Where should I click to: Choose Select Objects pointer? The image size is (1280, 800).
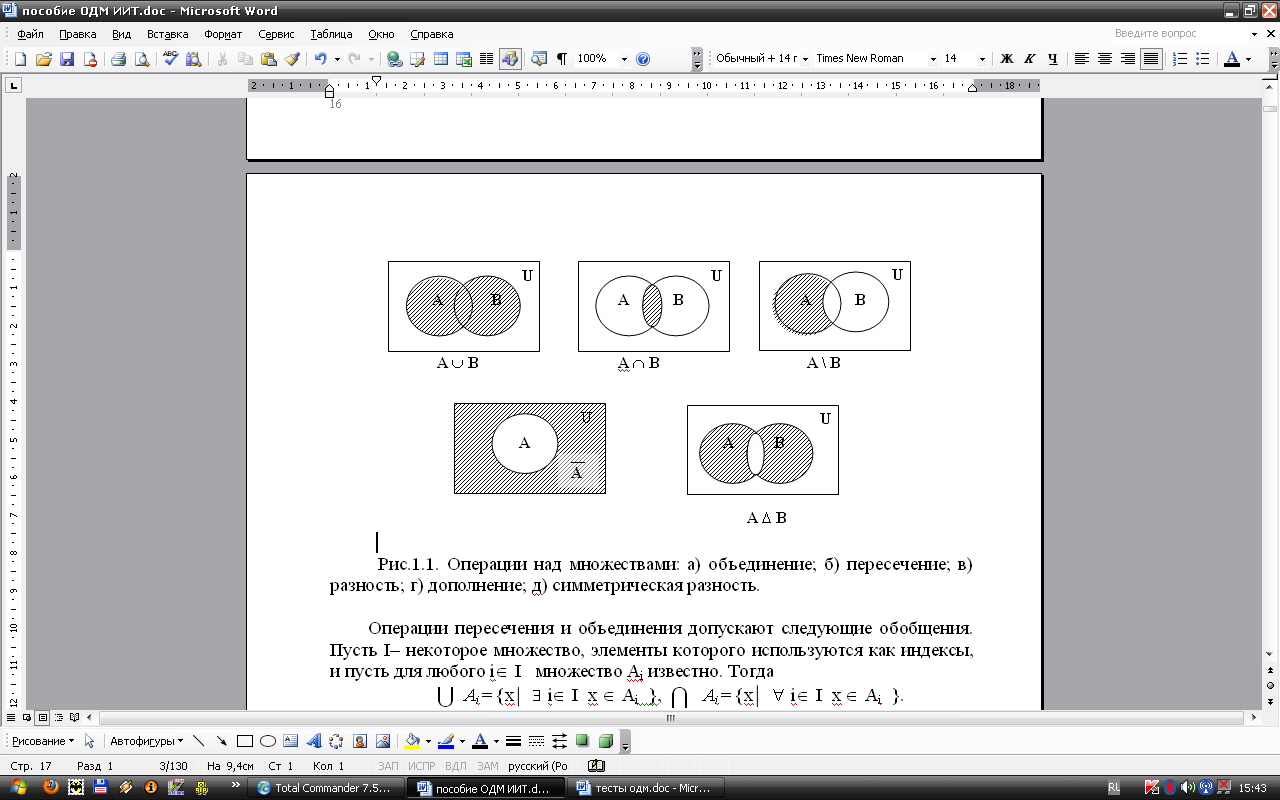click(x=90, y=741)
